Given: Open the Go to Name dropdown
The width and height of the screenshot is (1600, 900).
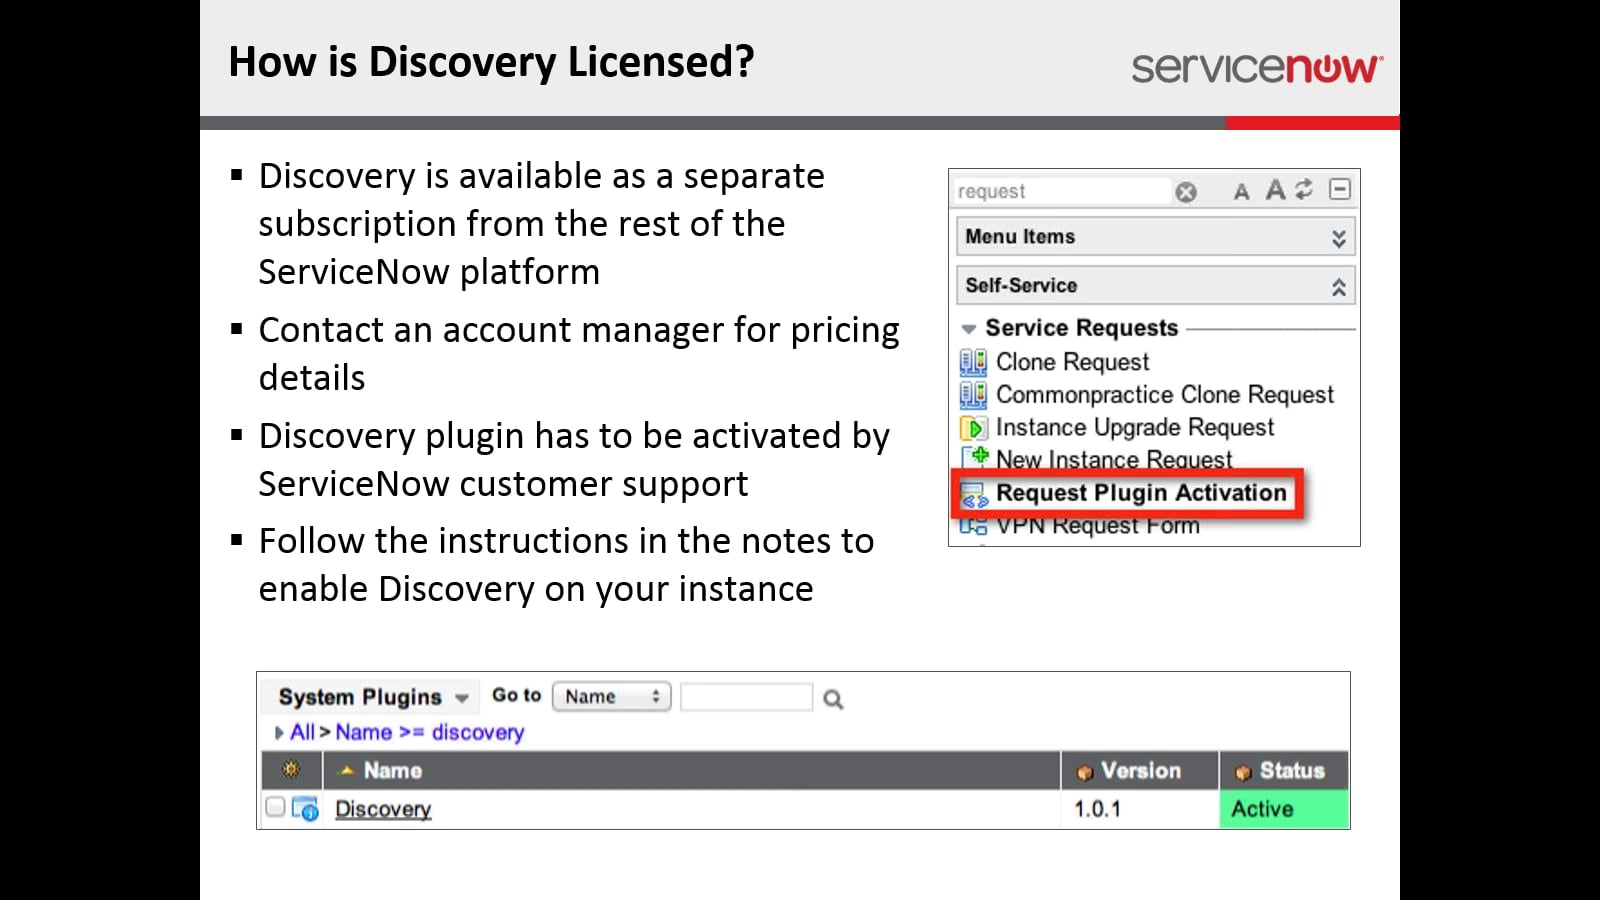Looking at the screenshot, I should (x=611, y=696).
